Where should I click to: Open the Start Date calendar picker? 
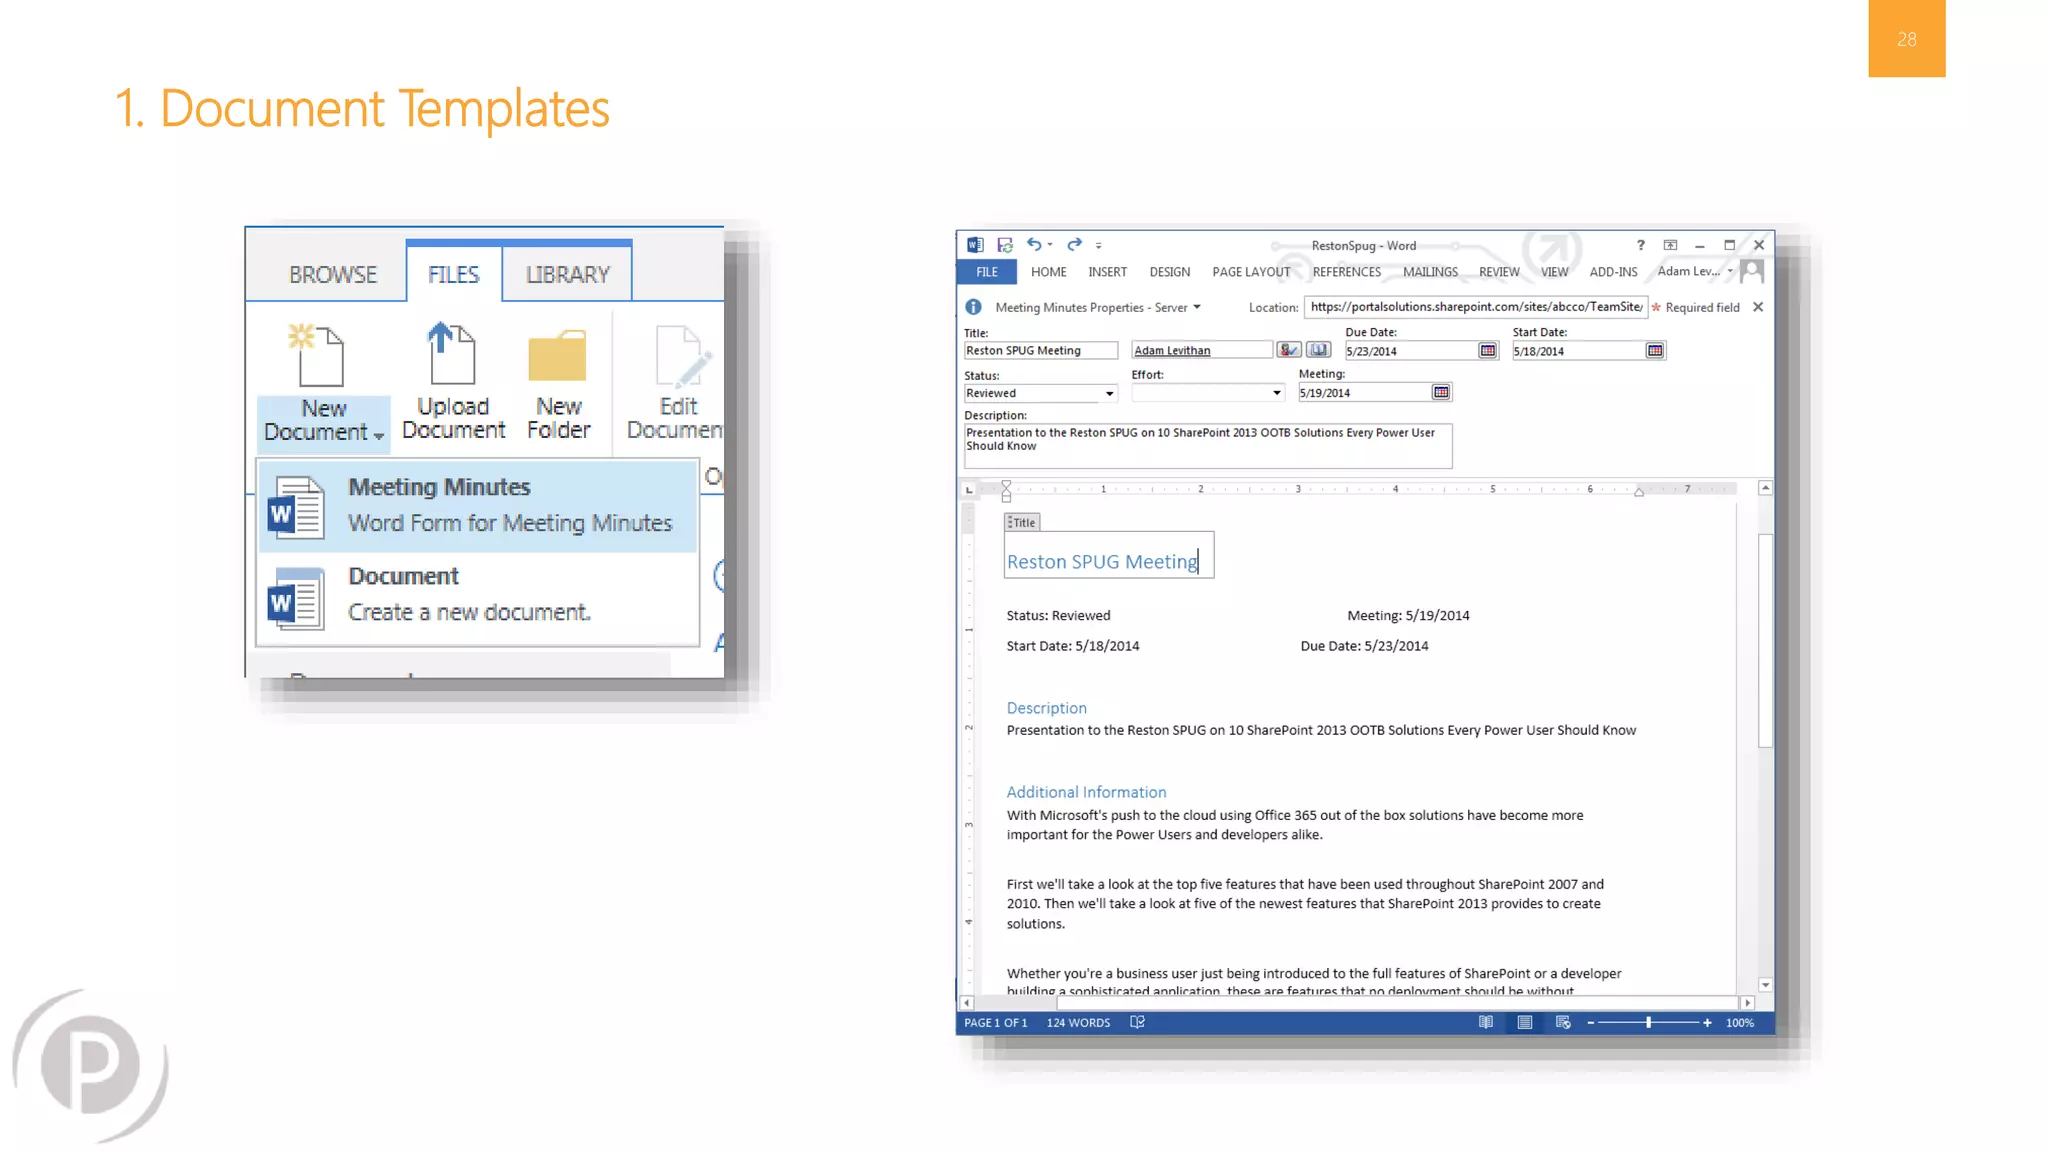(1655, 351)
